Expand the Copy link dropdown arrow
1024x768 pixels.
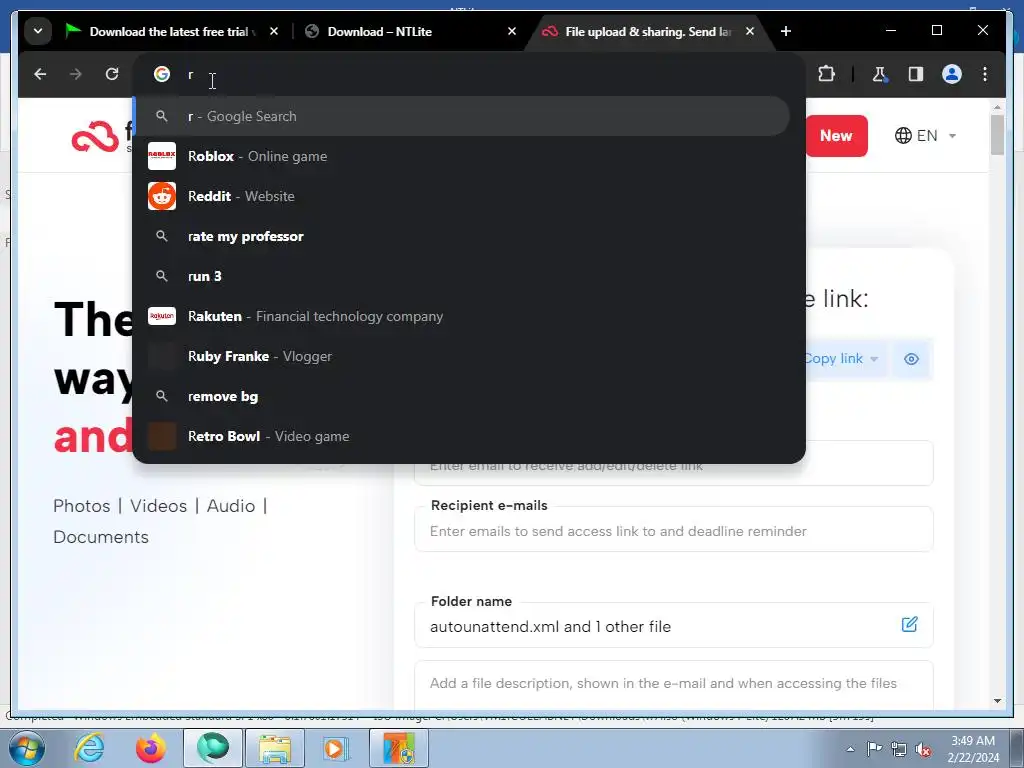tap(874, 359)
